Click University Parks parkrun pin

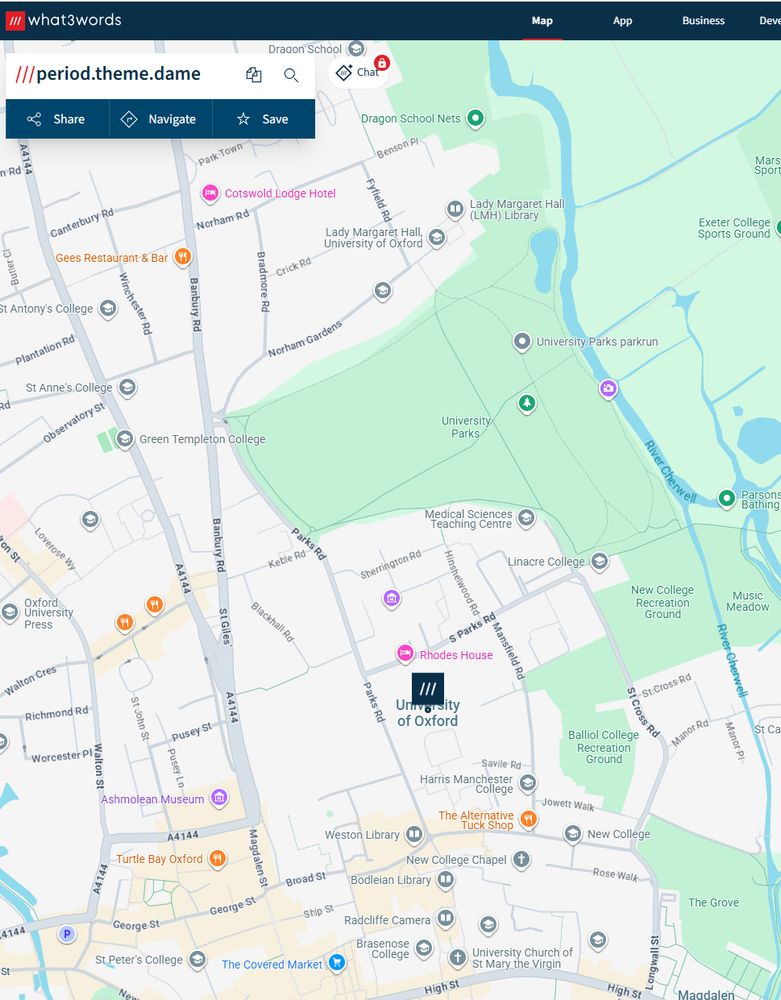pyautogui.click(x=522, y=342)
